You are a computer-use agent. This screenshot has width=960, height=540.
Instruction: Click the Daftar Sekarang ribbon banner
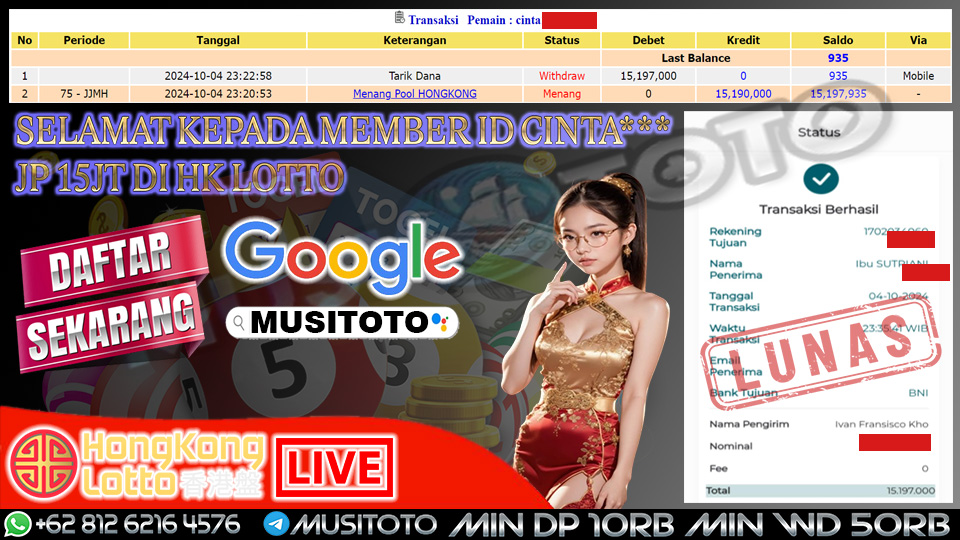[x=112, y=294]
